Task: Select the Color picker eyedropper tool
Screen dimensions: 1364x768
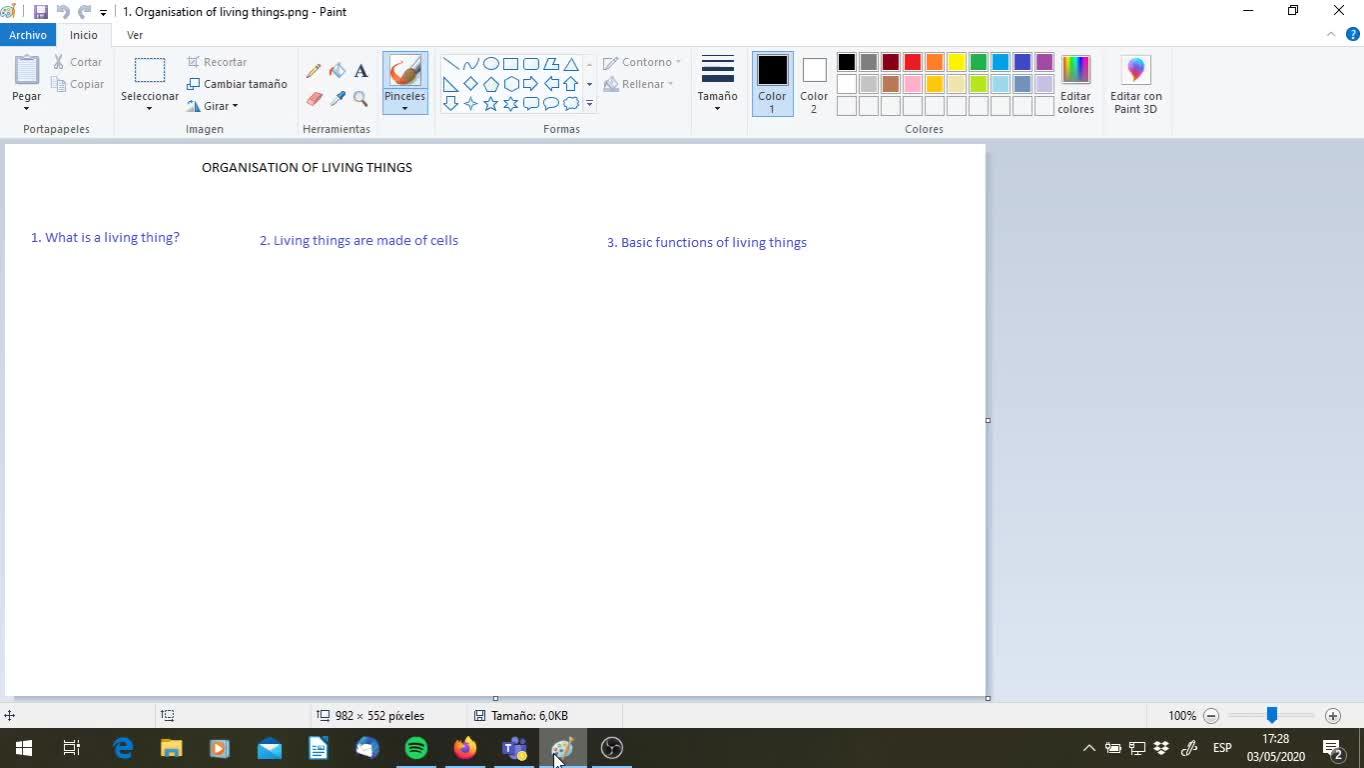Action: coord(337,99)
